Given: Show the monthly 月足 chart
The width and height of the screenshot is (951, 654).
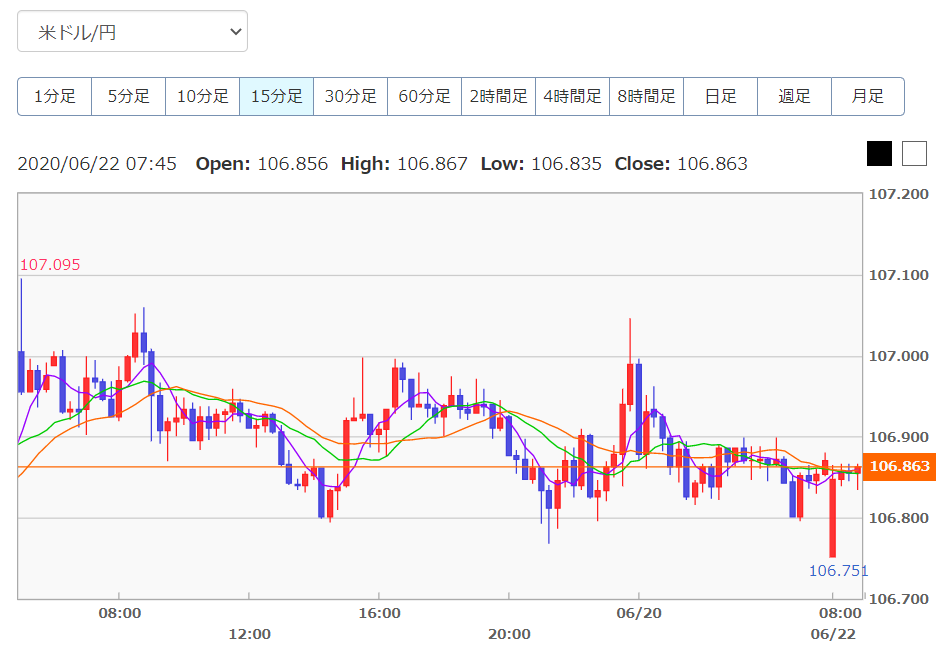Looking at the screenshot, I should click(868, 96).
